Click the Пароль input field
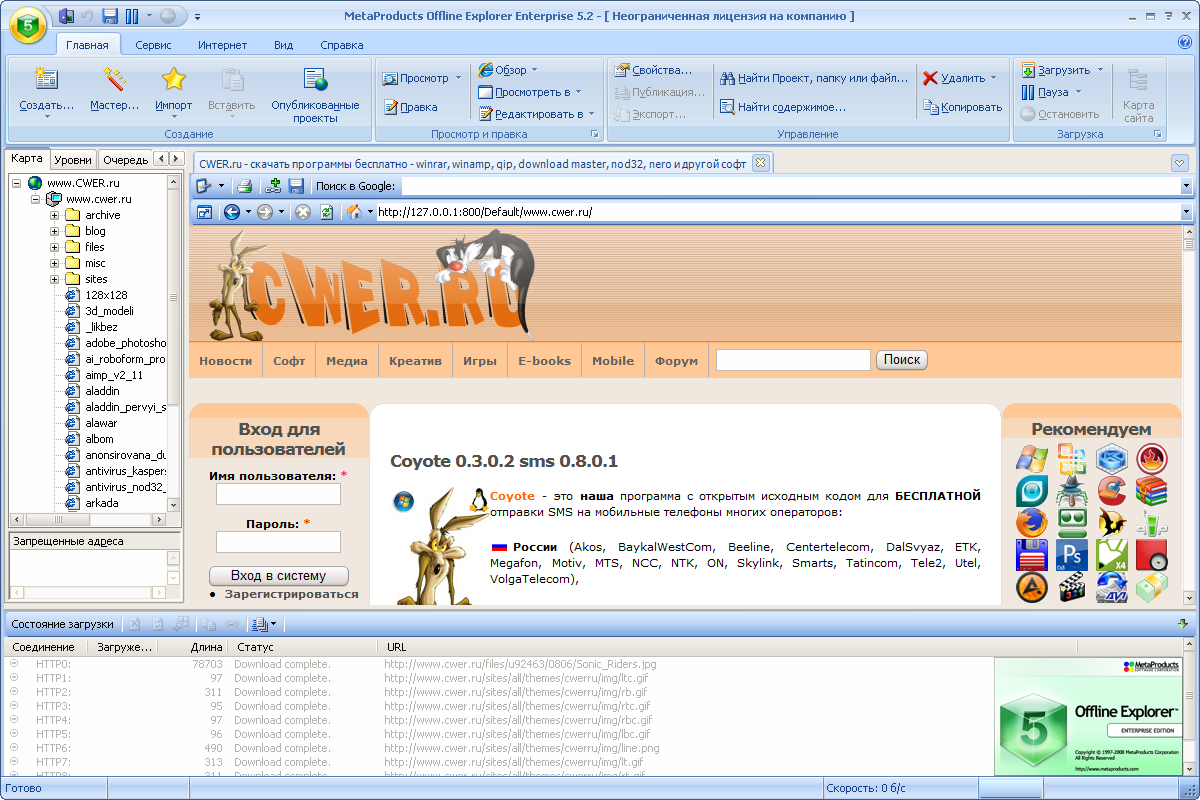The height and width of the screenshot is (800, 1200). (279, 542)
